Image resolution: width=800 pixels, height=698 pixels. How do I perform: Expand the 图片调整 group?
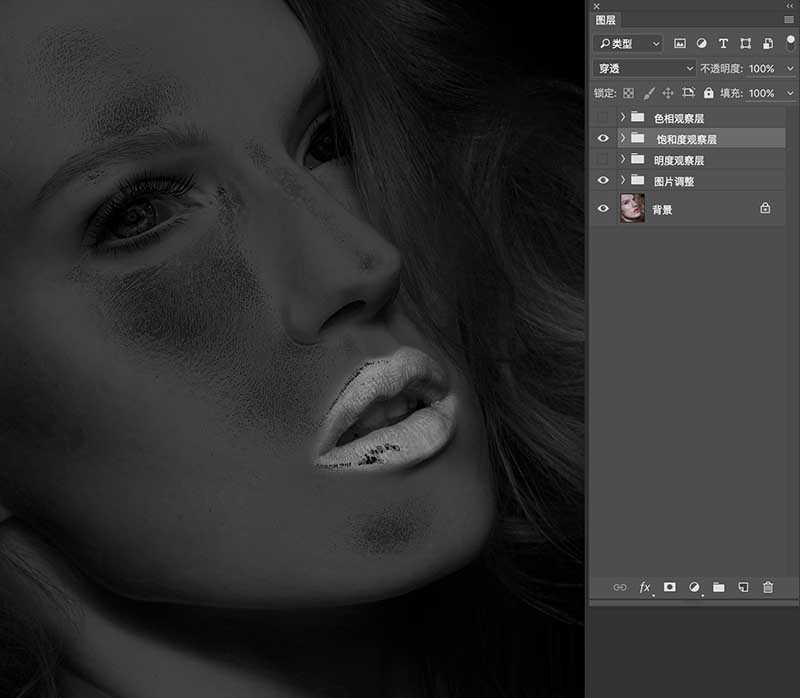622,181
